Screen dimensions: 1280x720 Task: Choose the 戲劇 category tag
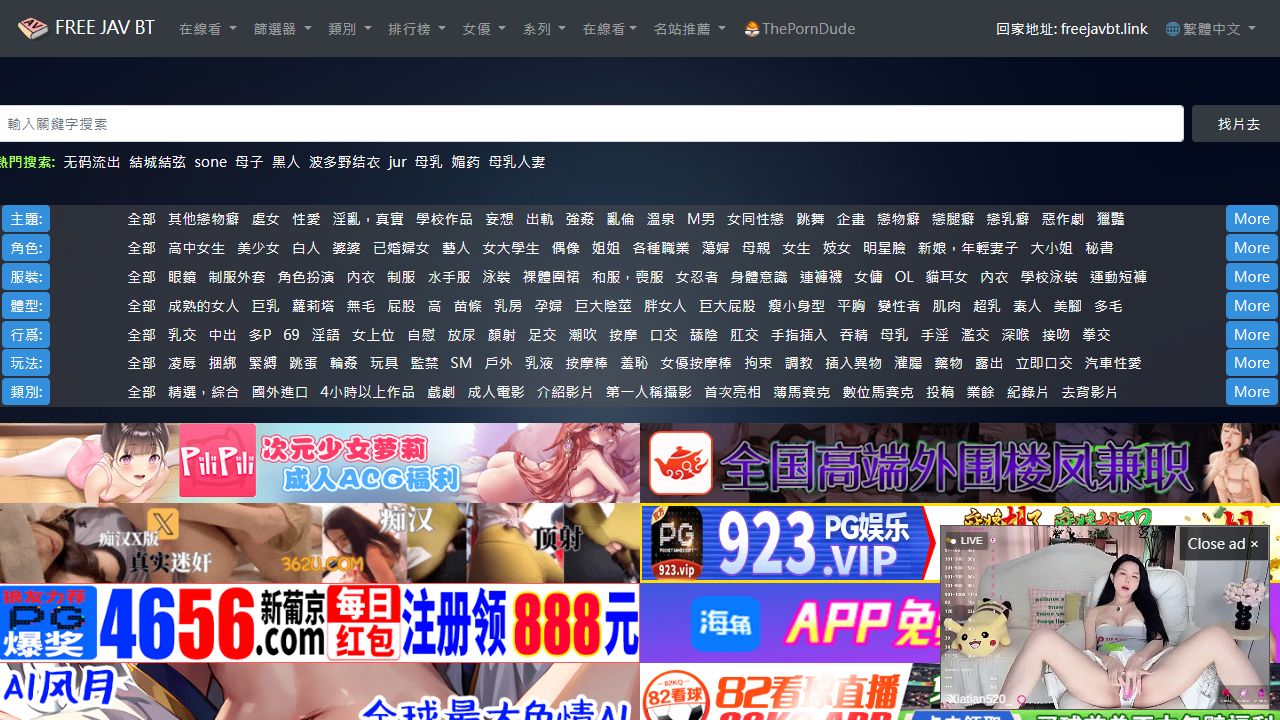pyautogui.click(x=441, y=392)
